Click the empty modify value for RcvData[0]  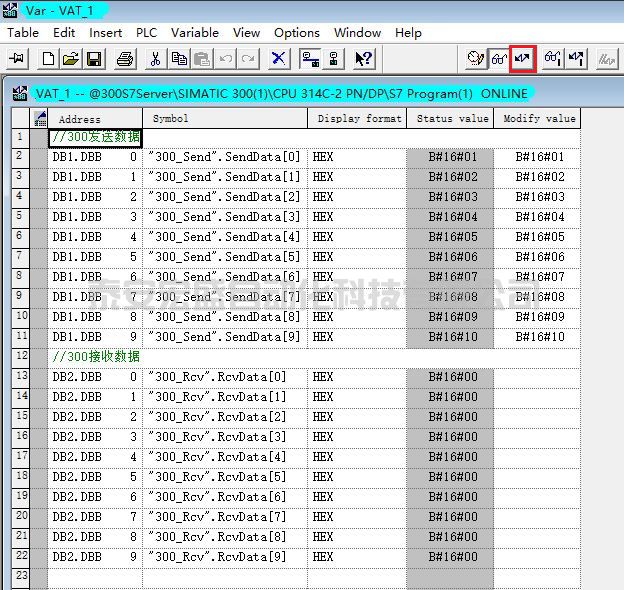(540, 377)
